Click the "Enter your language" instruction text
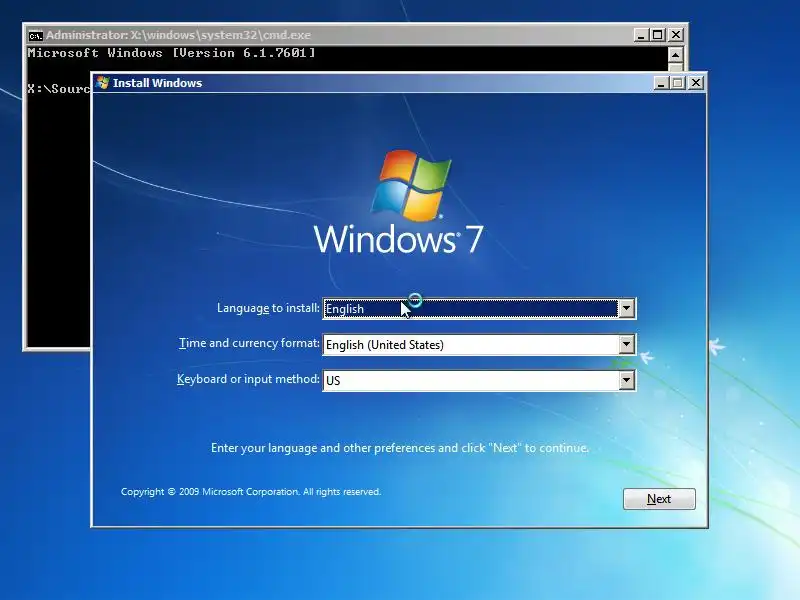 399,448
